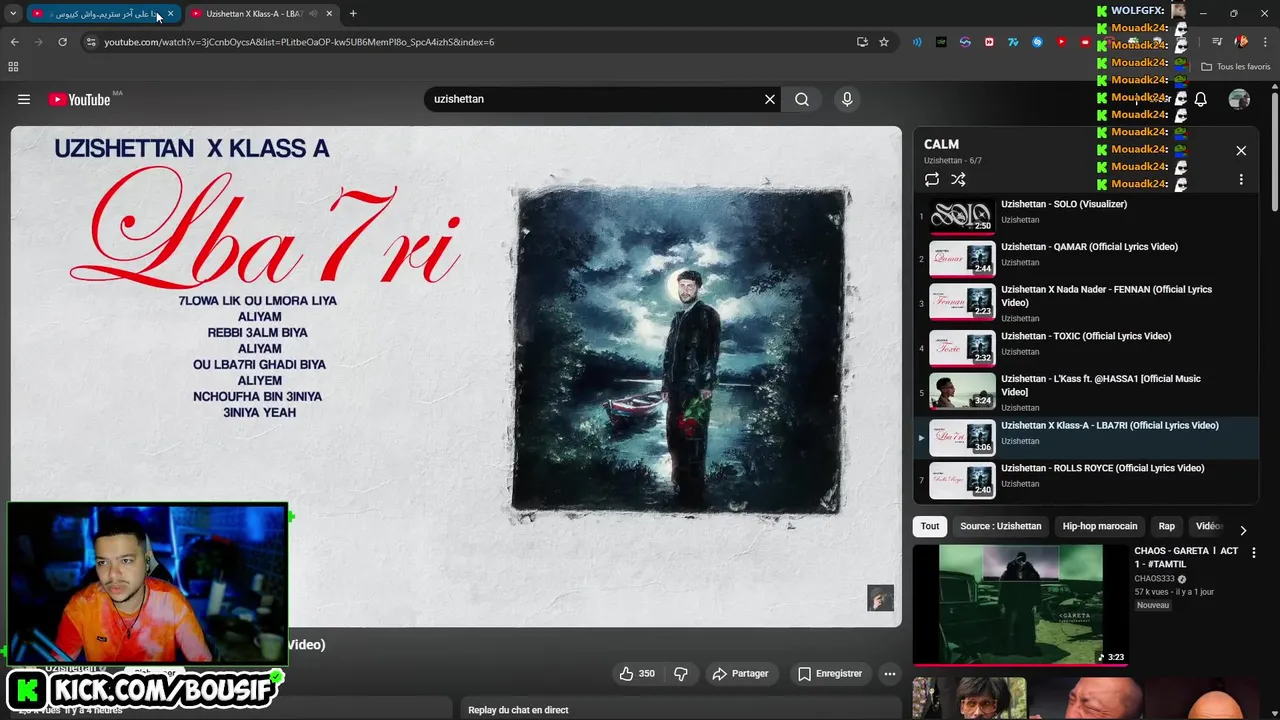Dislike the video with thumbs down
This screenshot has width=1280, height=720.
point(681,674)
